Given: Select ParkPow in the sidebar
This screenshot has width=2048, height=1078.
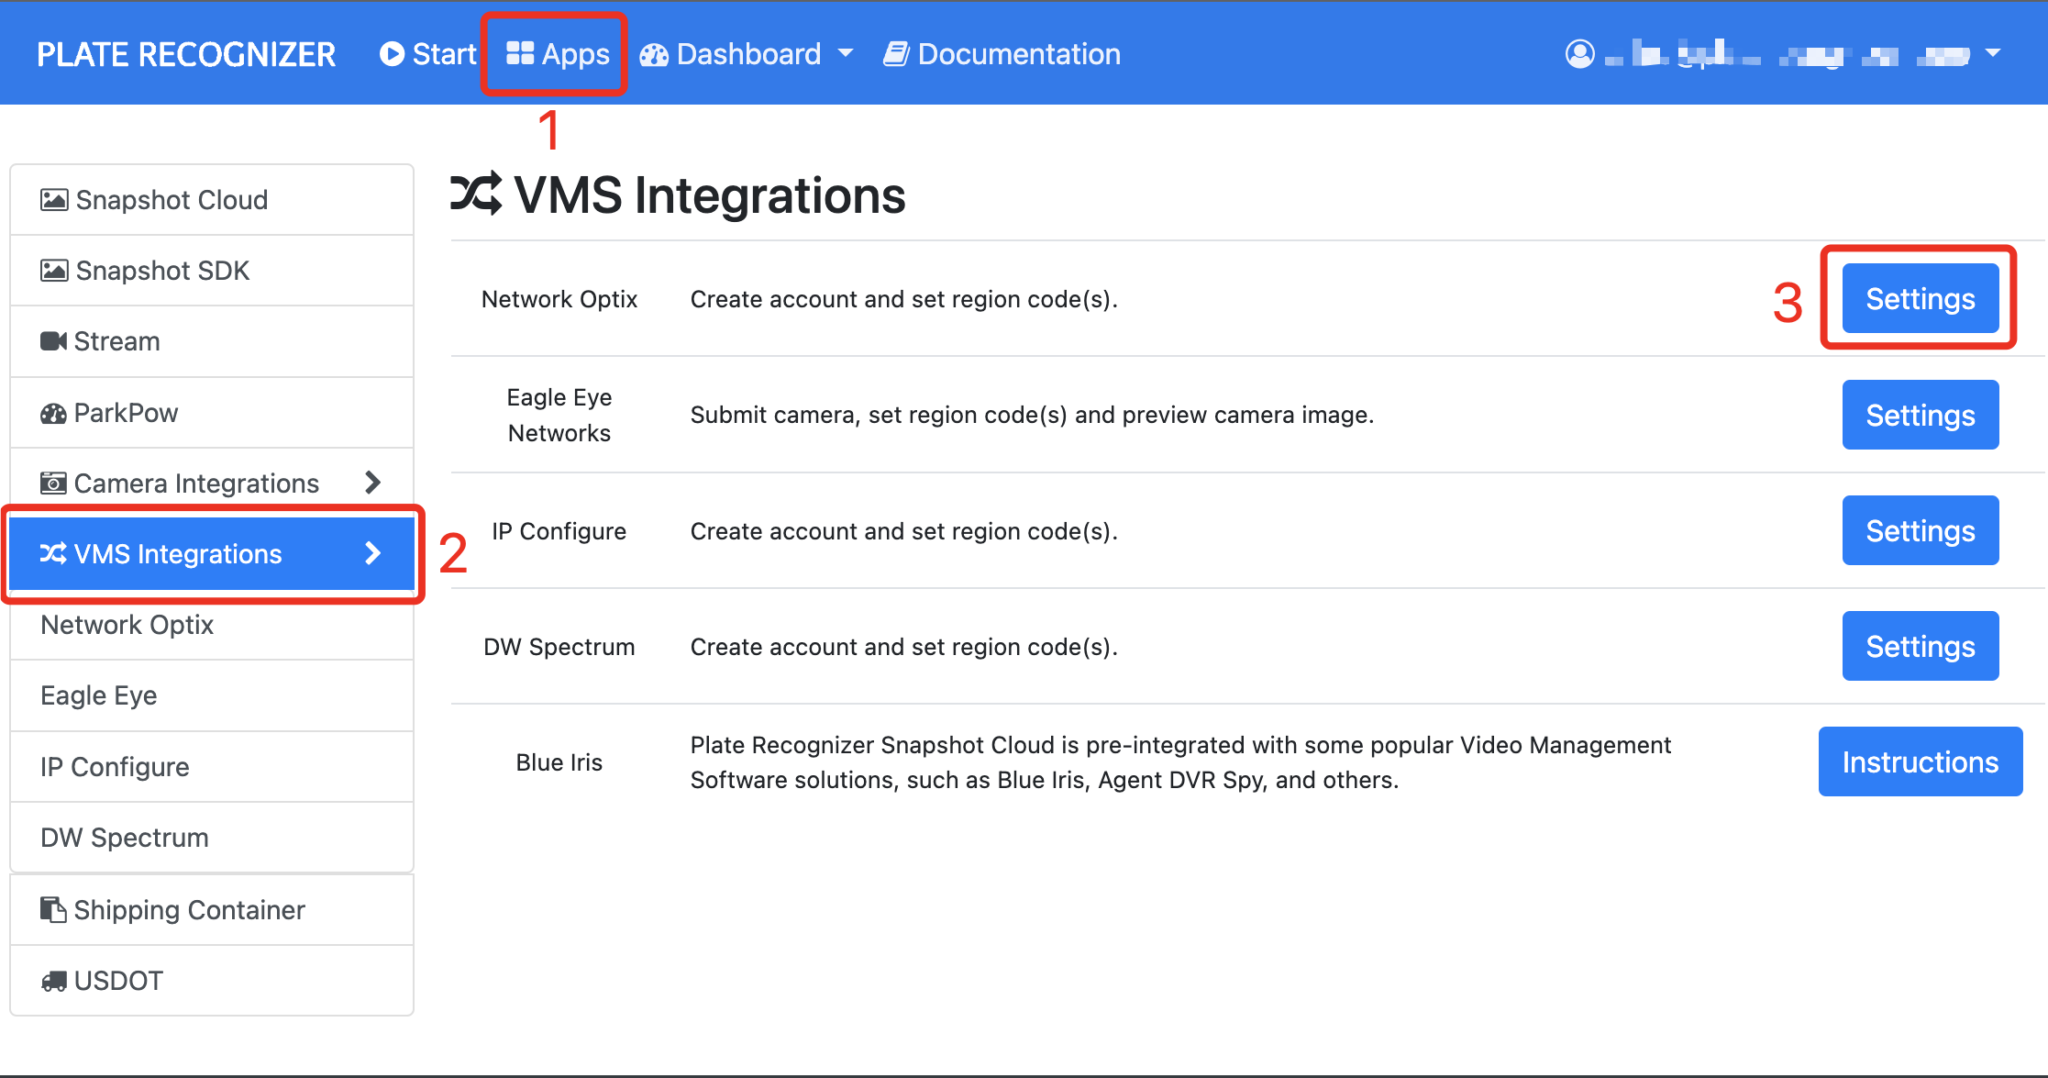Looking at the screenshot, I should pyautogui.click(x=212, y=413).
